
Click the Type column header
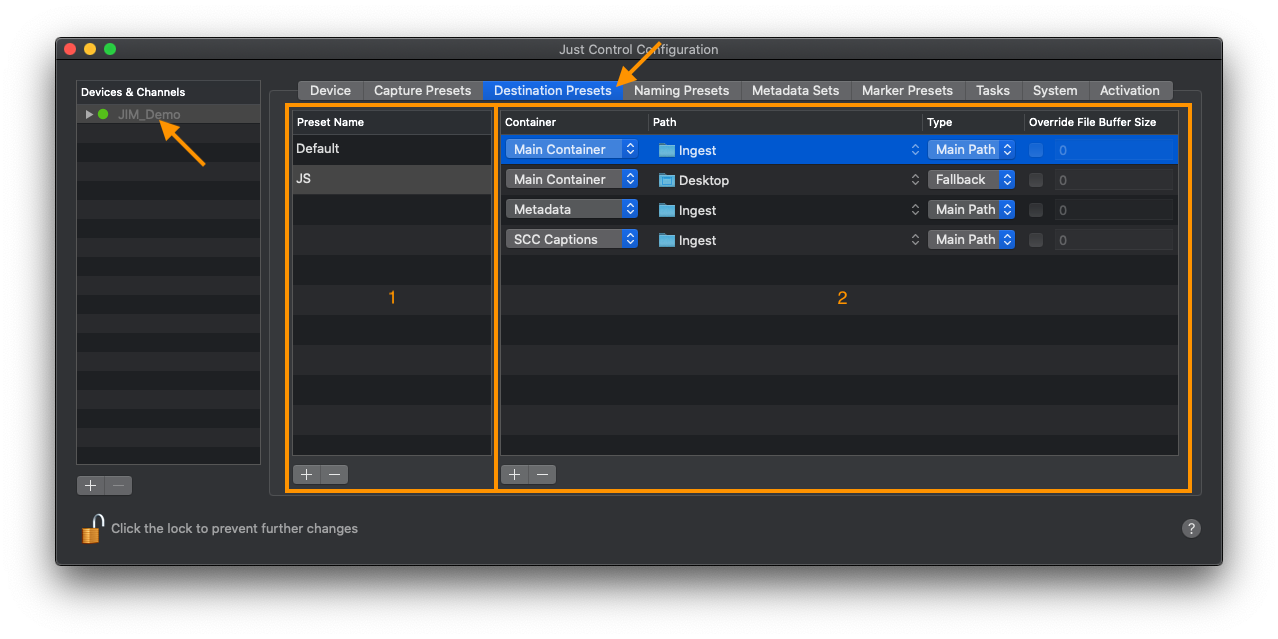click(x=974, y=122)
